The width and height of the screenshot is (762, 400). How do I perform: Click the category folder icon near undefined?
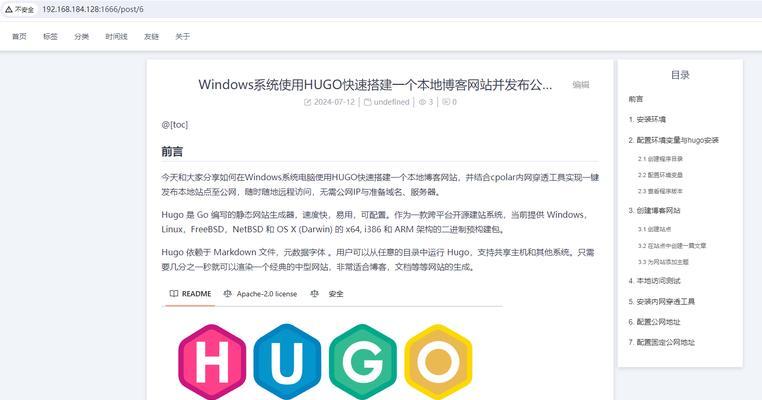(367, 102)
